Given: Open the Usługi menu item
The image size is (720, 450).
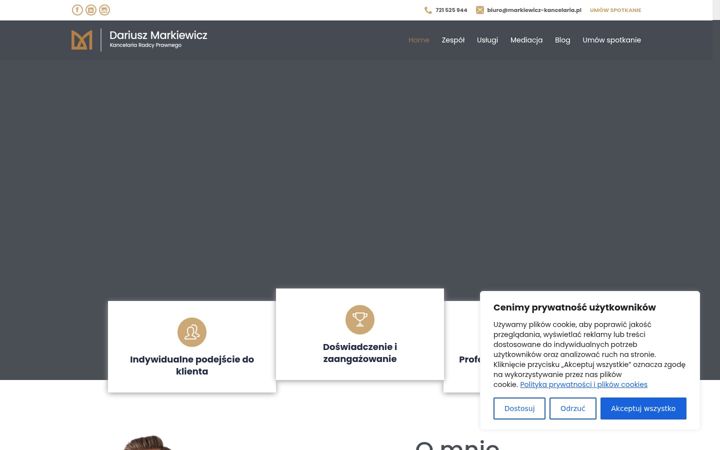Looking at the screenshot, I should click(x=487, y=40).
